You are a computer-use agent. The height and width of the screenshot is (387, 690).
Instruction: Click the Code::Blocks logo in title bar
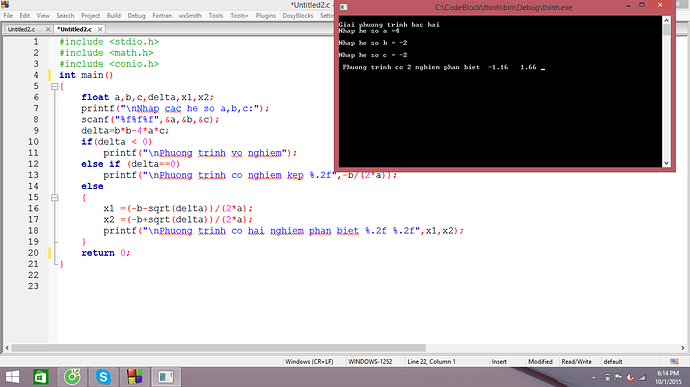(5, 4)
